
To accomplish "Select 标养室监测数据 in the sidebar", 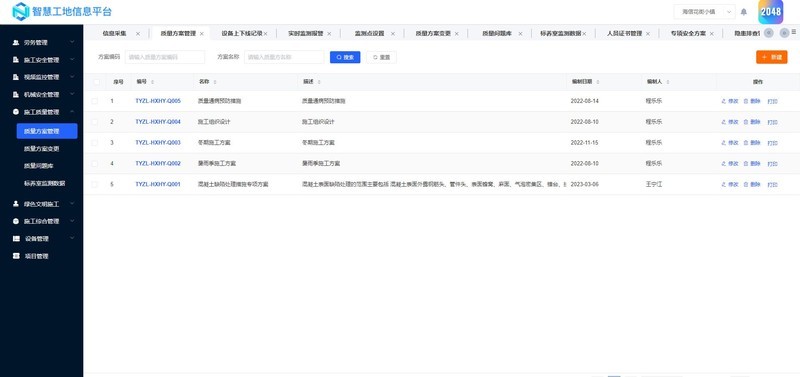I will 44,184.
